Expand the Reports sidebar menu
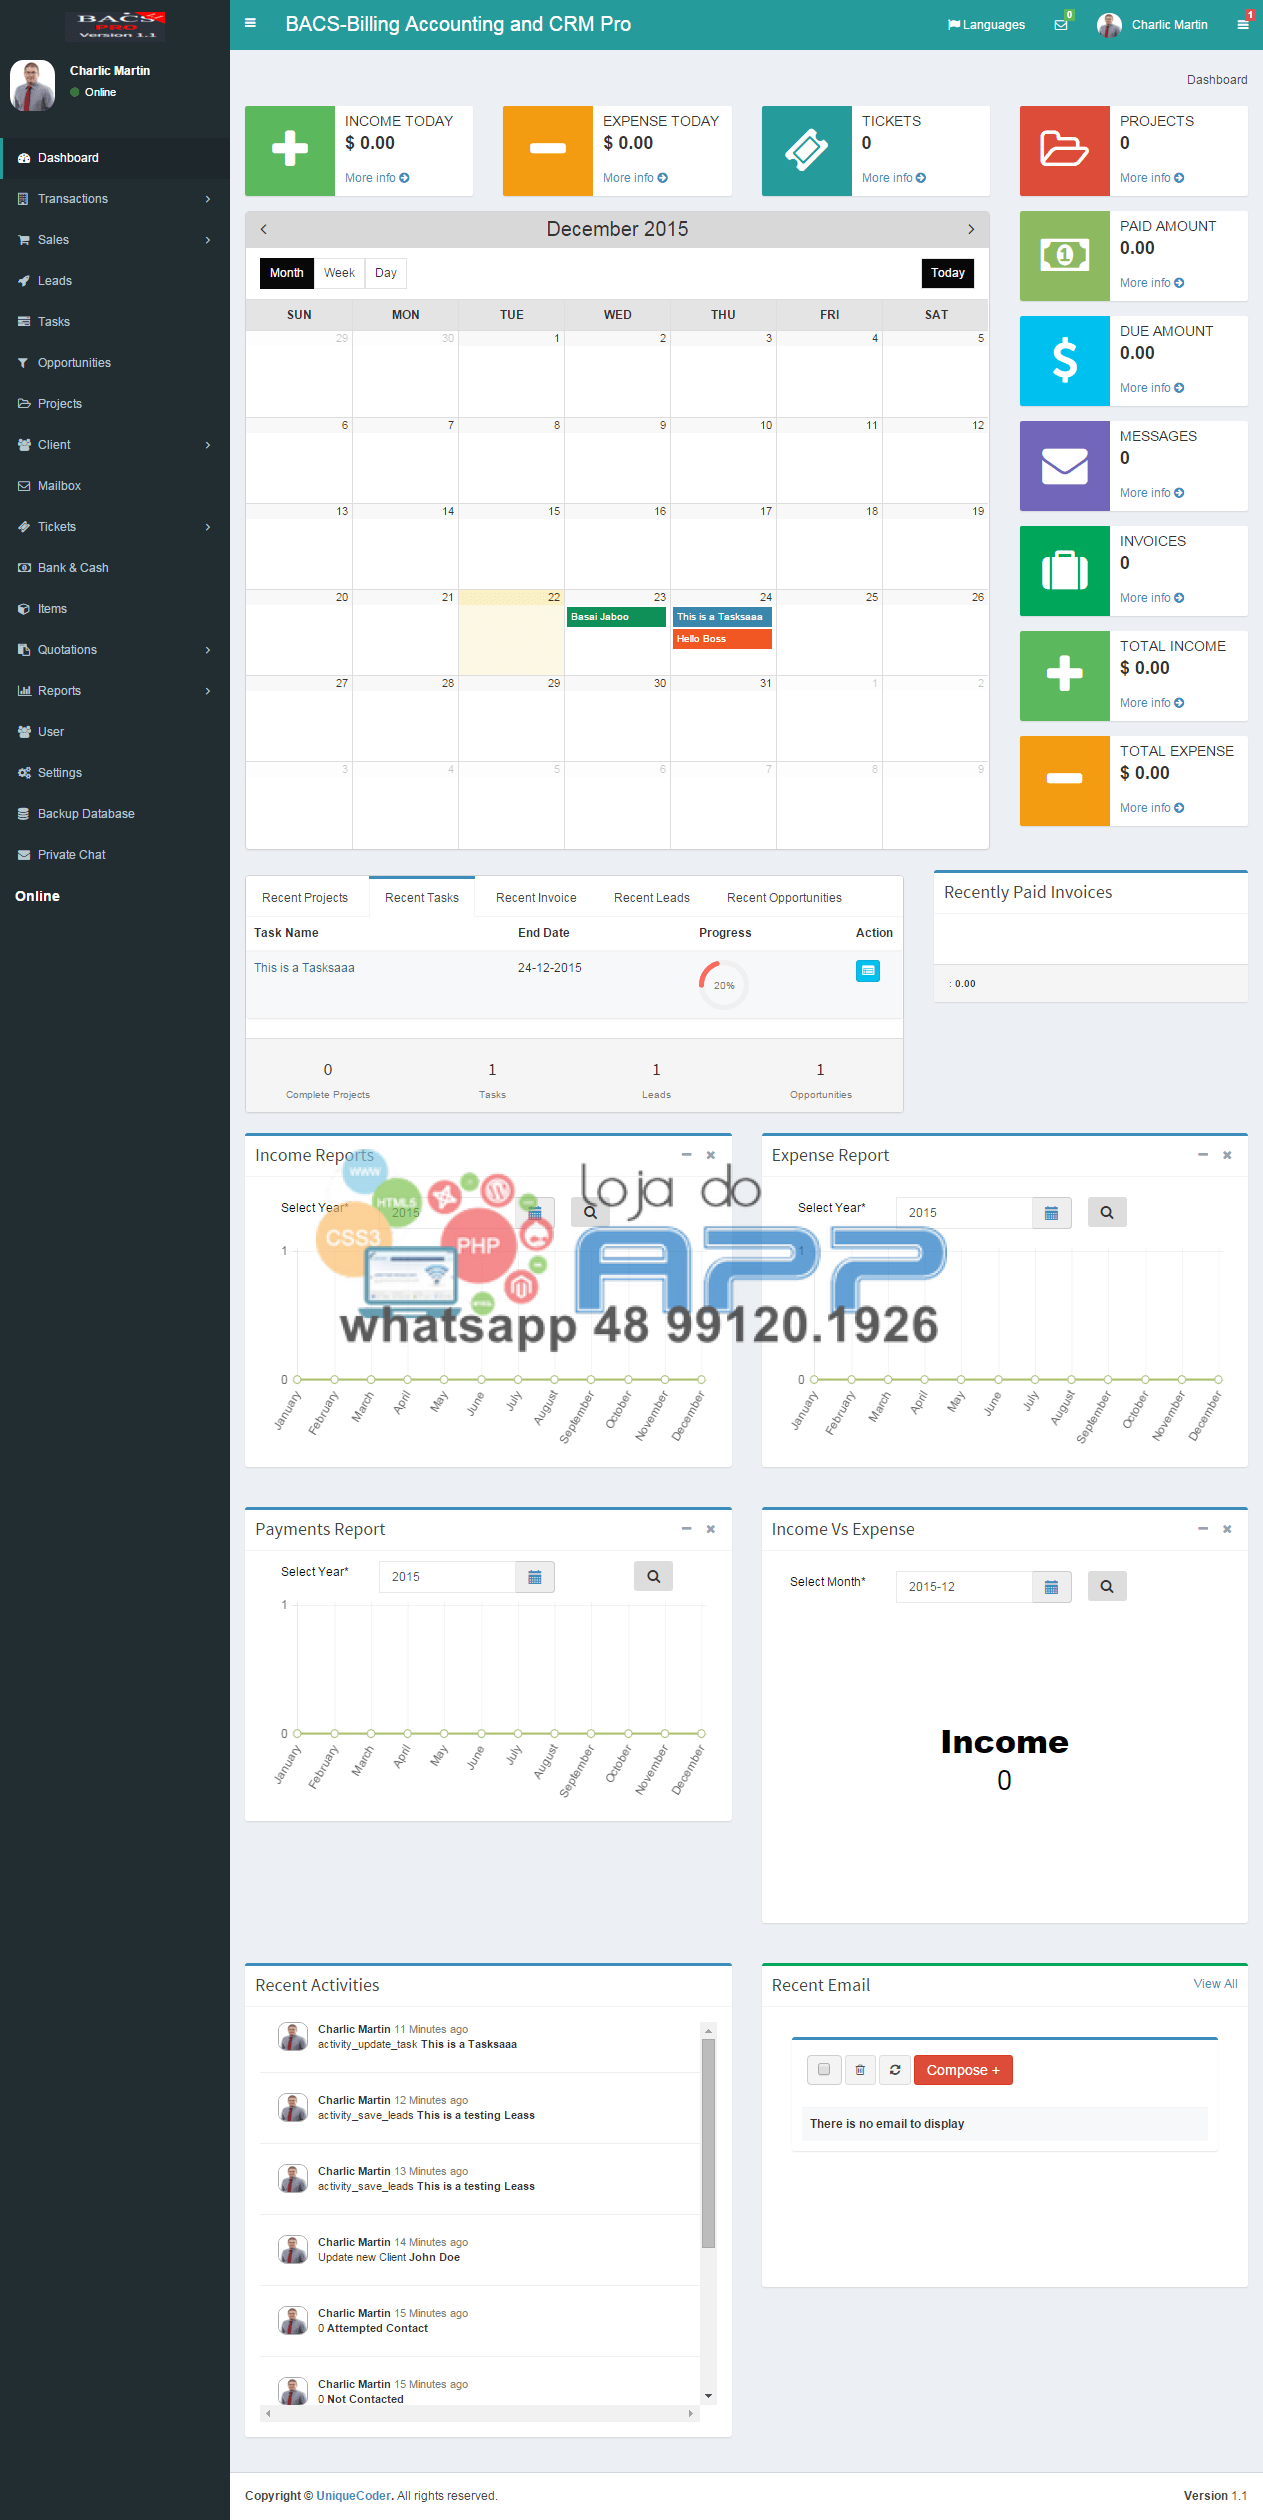Image resolution: width=1263 pixels, height=2520 pixels. tap(115, 691)
